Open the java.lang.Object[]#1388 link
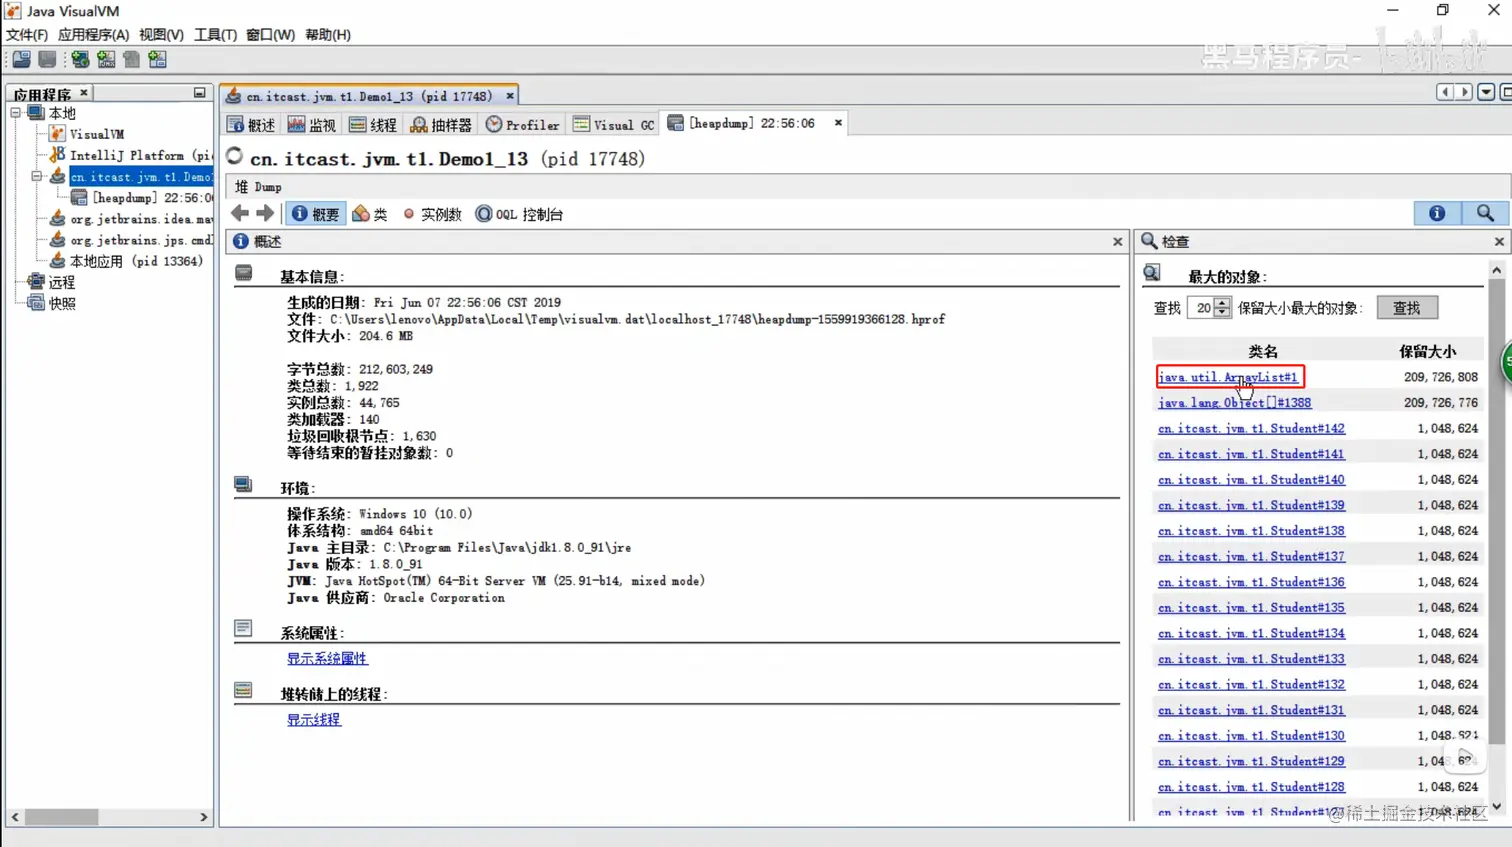 click(x=1234, y=403)
